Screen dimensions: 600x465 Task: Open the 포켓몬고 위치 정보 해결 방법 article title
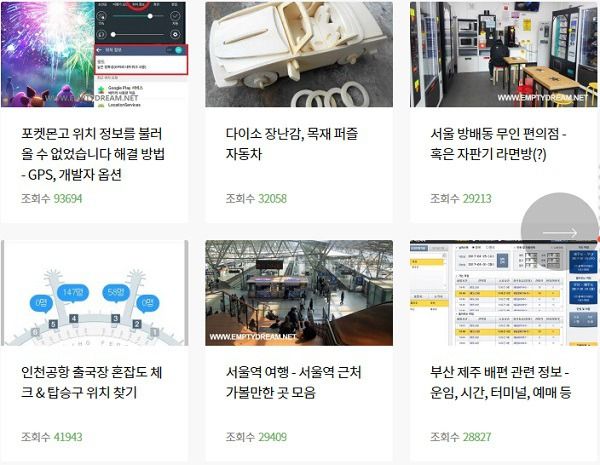click(93, 154)
